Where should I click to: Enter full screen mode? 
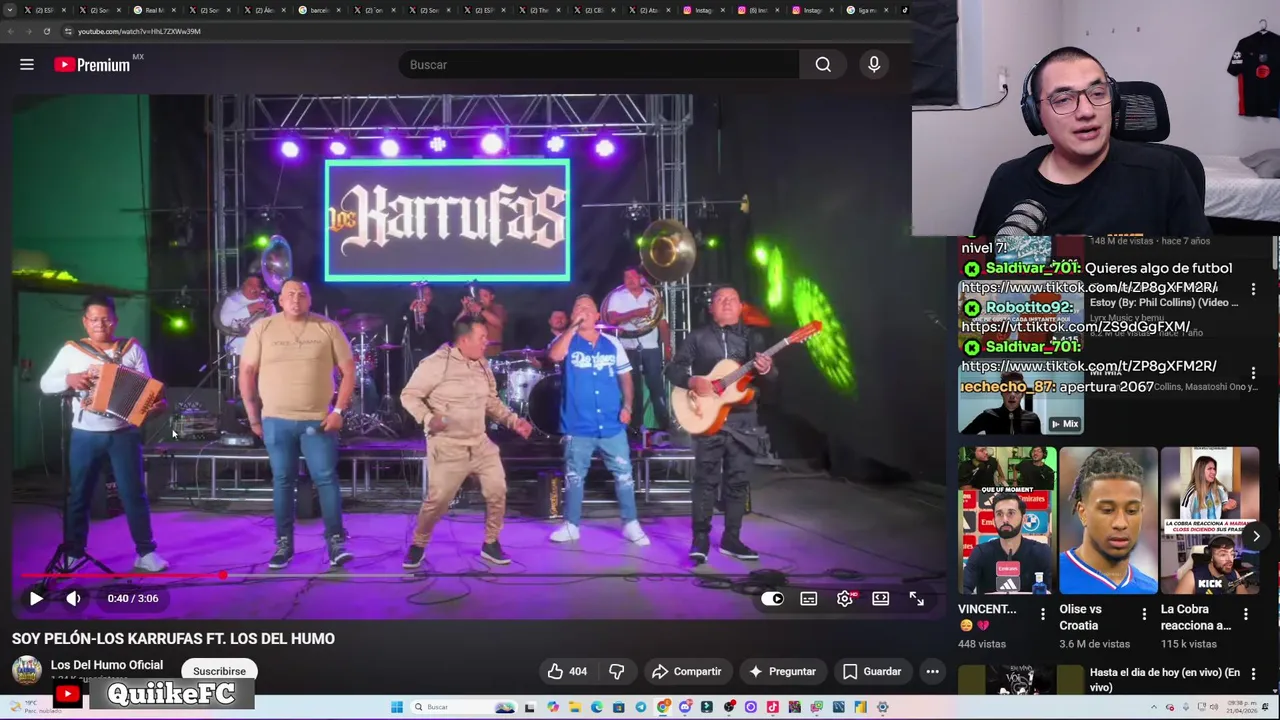pos(916,598)
